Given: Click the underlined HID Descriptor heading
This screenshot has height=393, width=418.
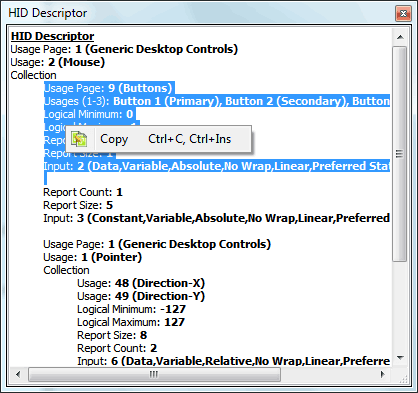Looking at the screenshot, I should click(52, 36).
